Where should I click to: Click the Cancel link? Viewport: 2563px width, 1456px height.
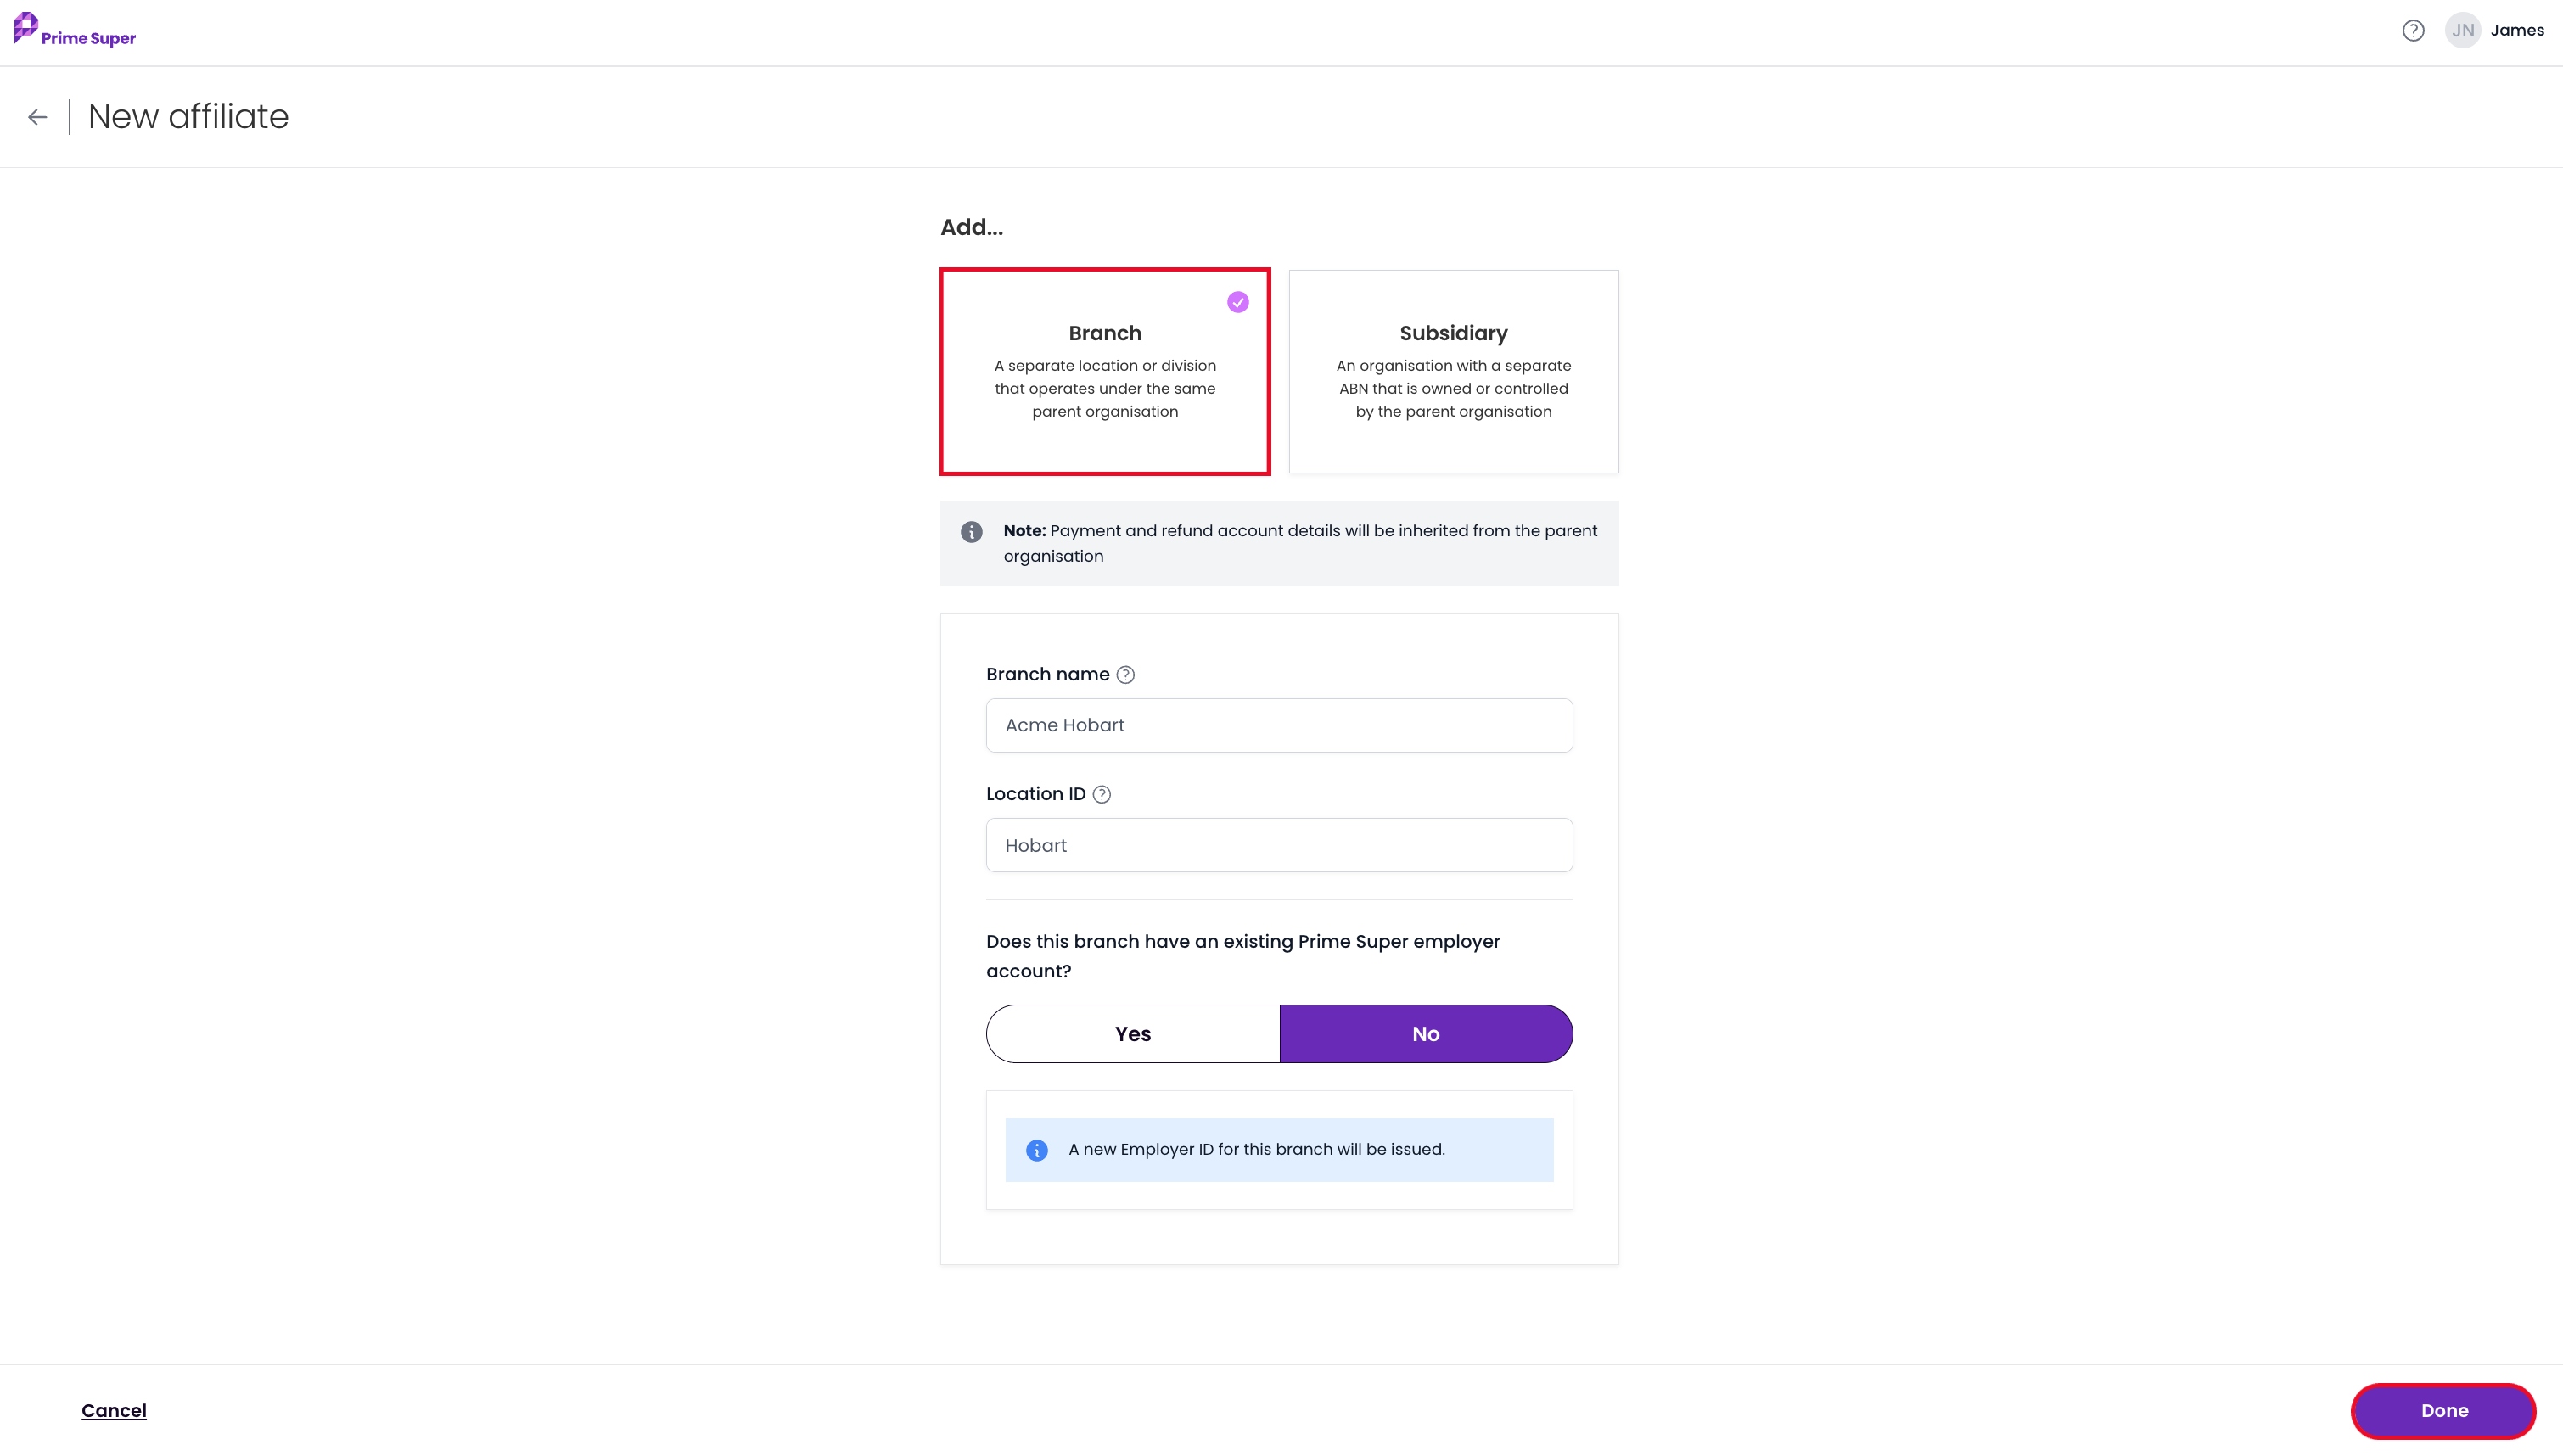(x=114, y=1411)
